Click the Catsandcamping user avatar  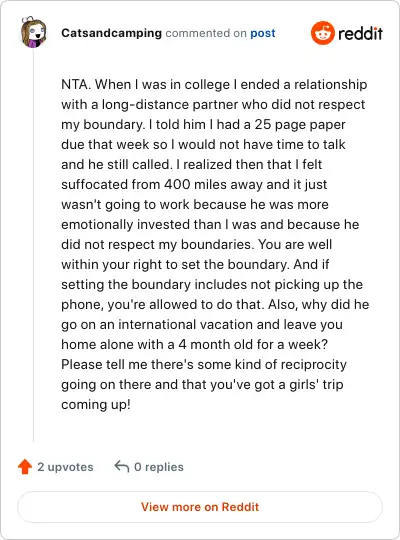point(33,32)
